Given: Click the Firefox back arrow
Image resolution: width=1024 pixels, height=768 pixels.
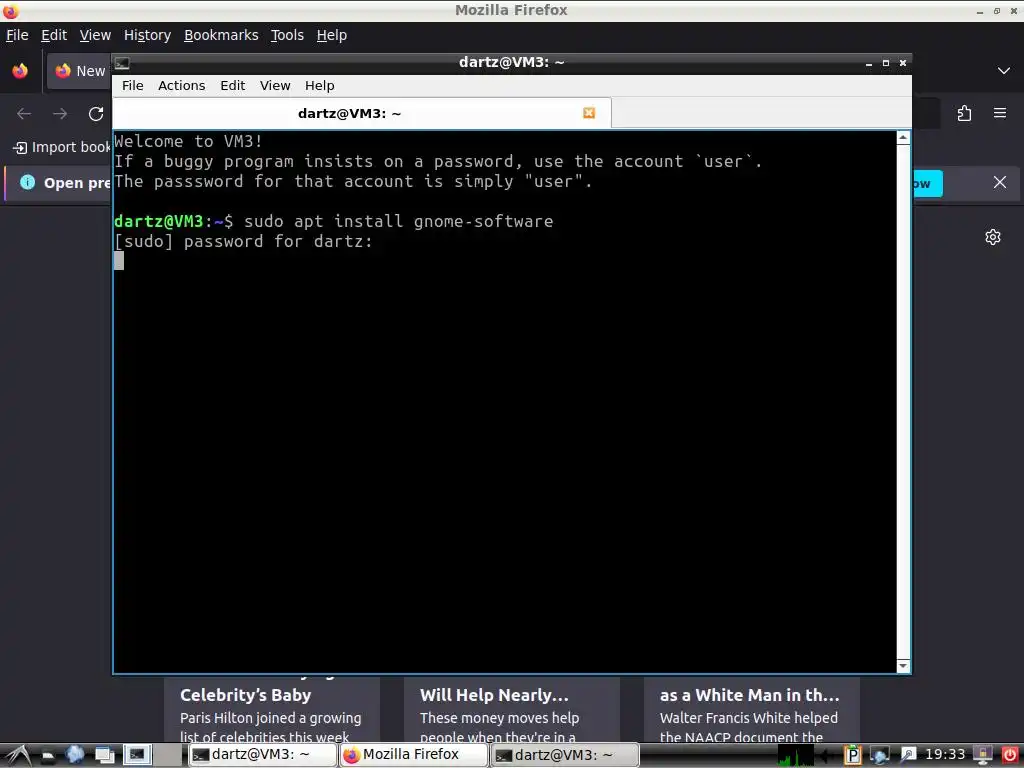Looking at the screenshot, I should 24,114.
